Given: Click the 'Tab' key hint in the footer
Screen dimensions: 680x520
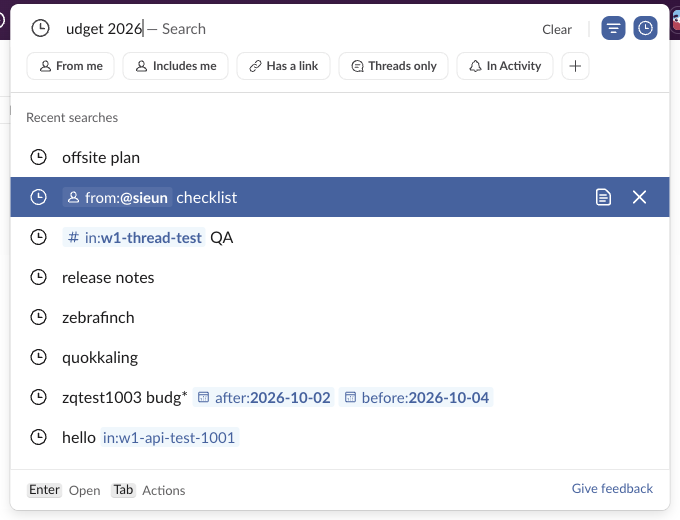Looking at the screenshot, I should click(123, 490).
